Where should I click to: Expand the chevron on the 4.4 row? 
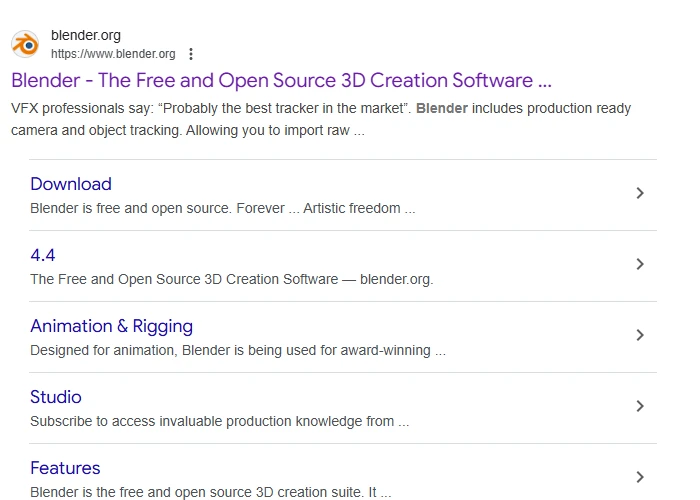click(640, 264)
